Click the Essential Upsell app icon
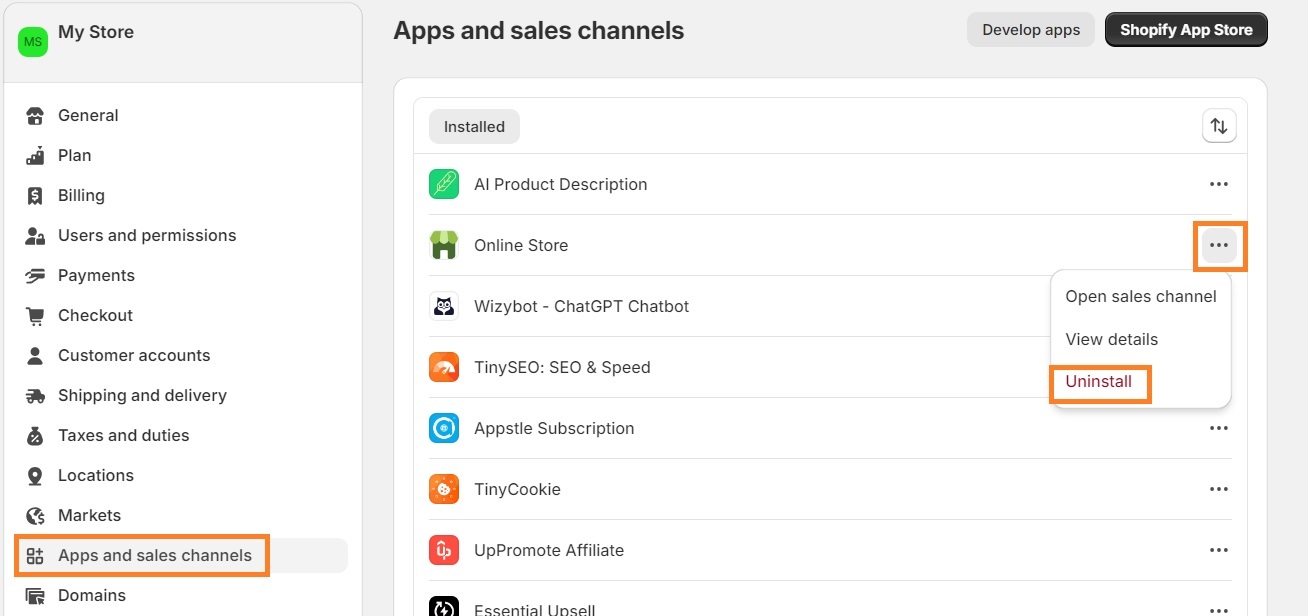 (443, 607)
